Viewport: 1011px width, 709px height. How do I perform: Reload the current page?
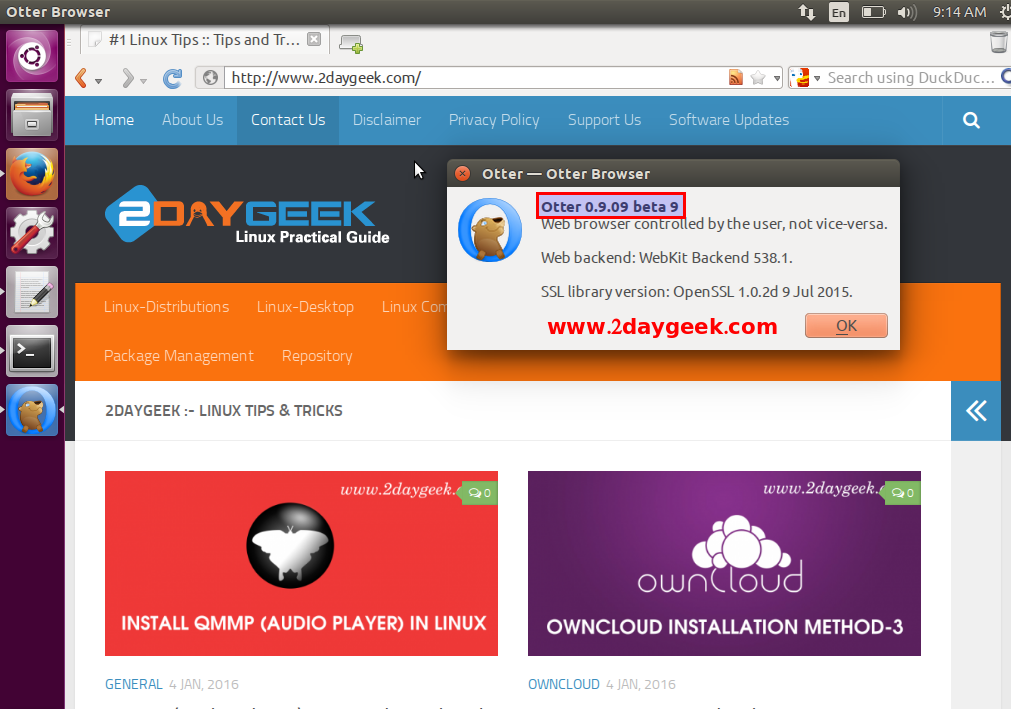(x=172, y=78)
